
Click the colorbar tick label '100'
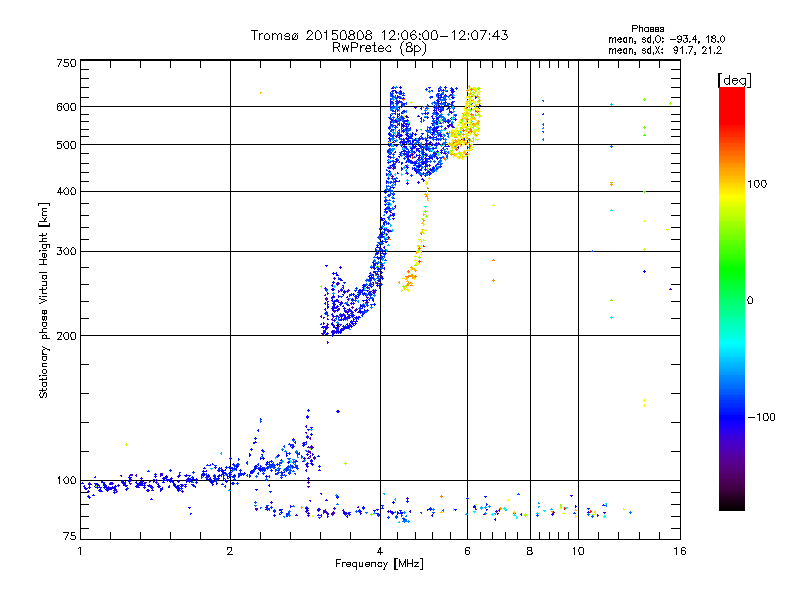pos(757,184)
